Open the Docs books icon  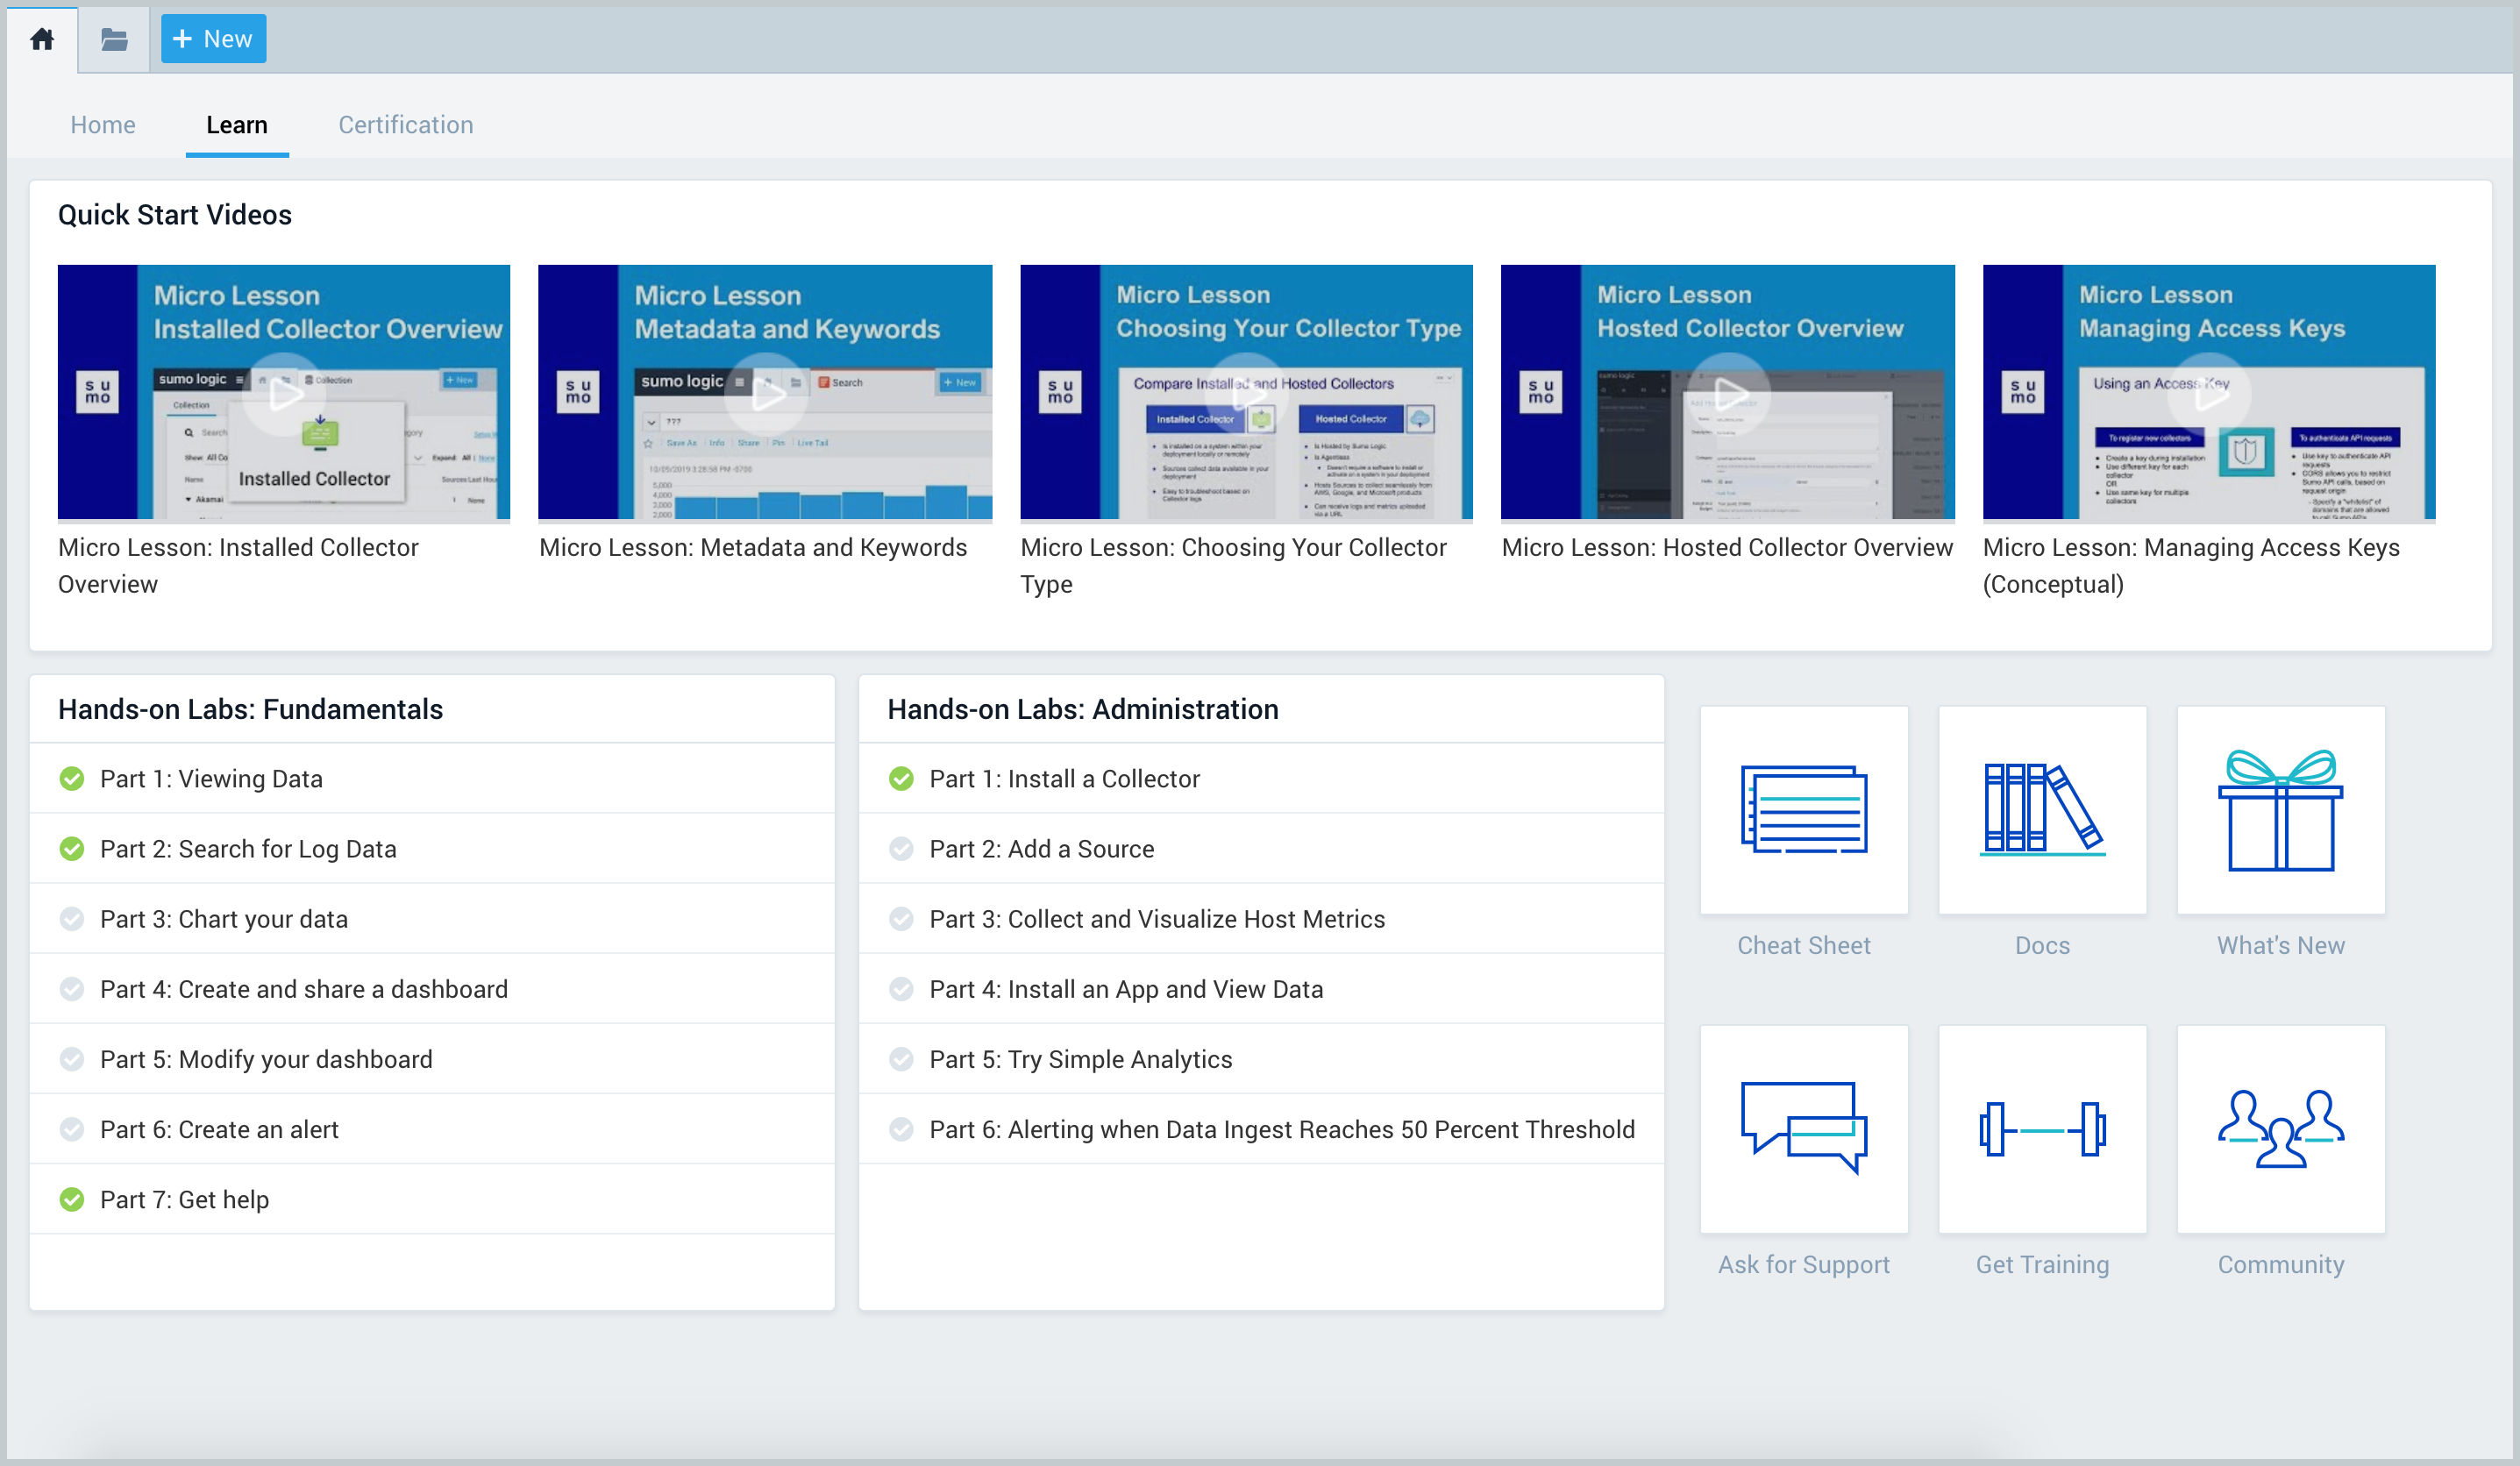[2041, 809]
